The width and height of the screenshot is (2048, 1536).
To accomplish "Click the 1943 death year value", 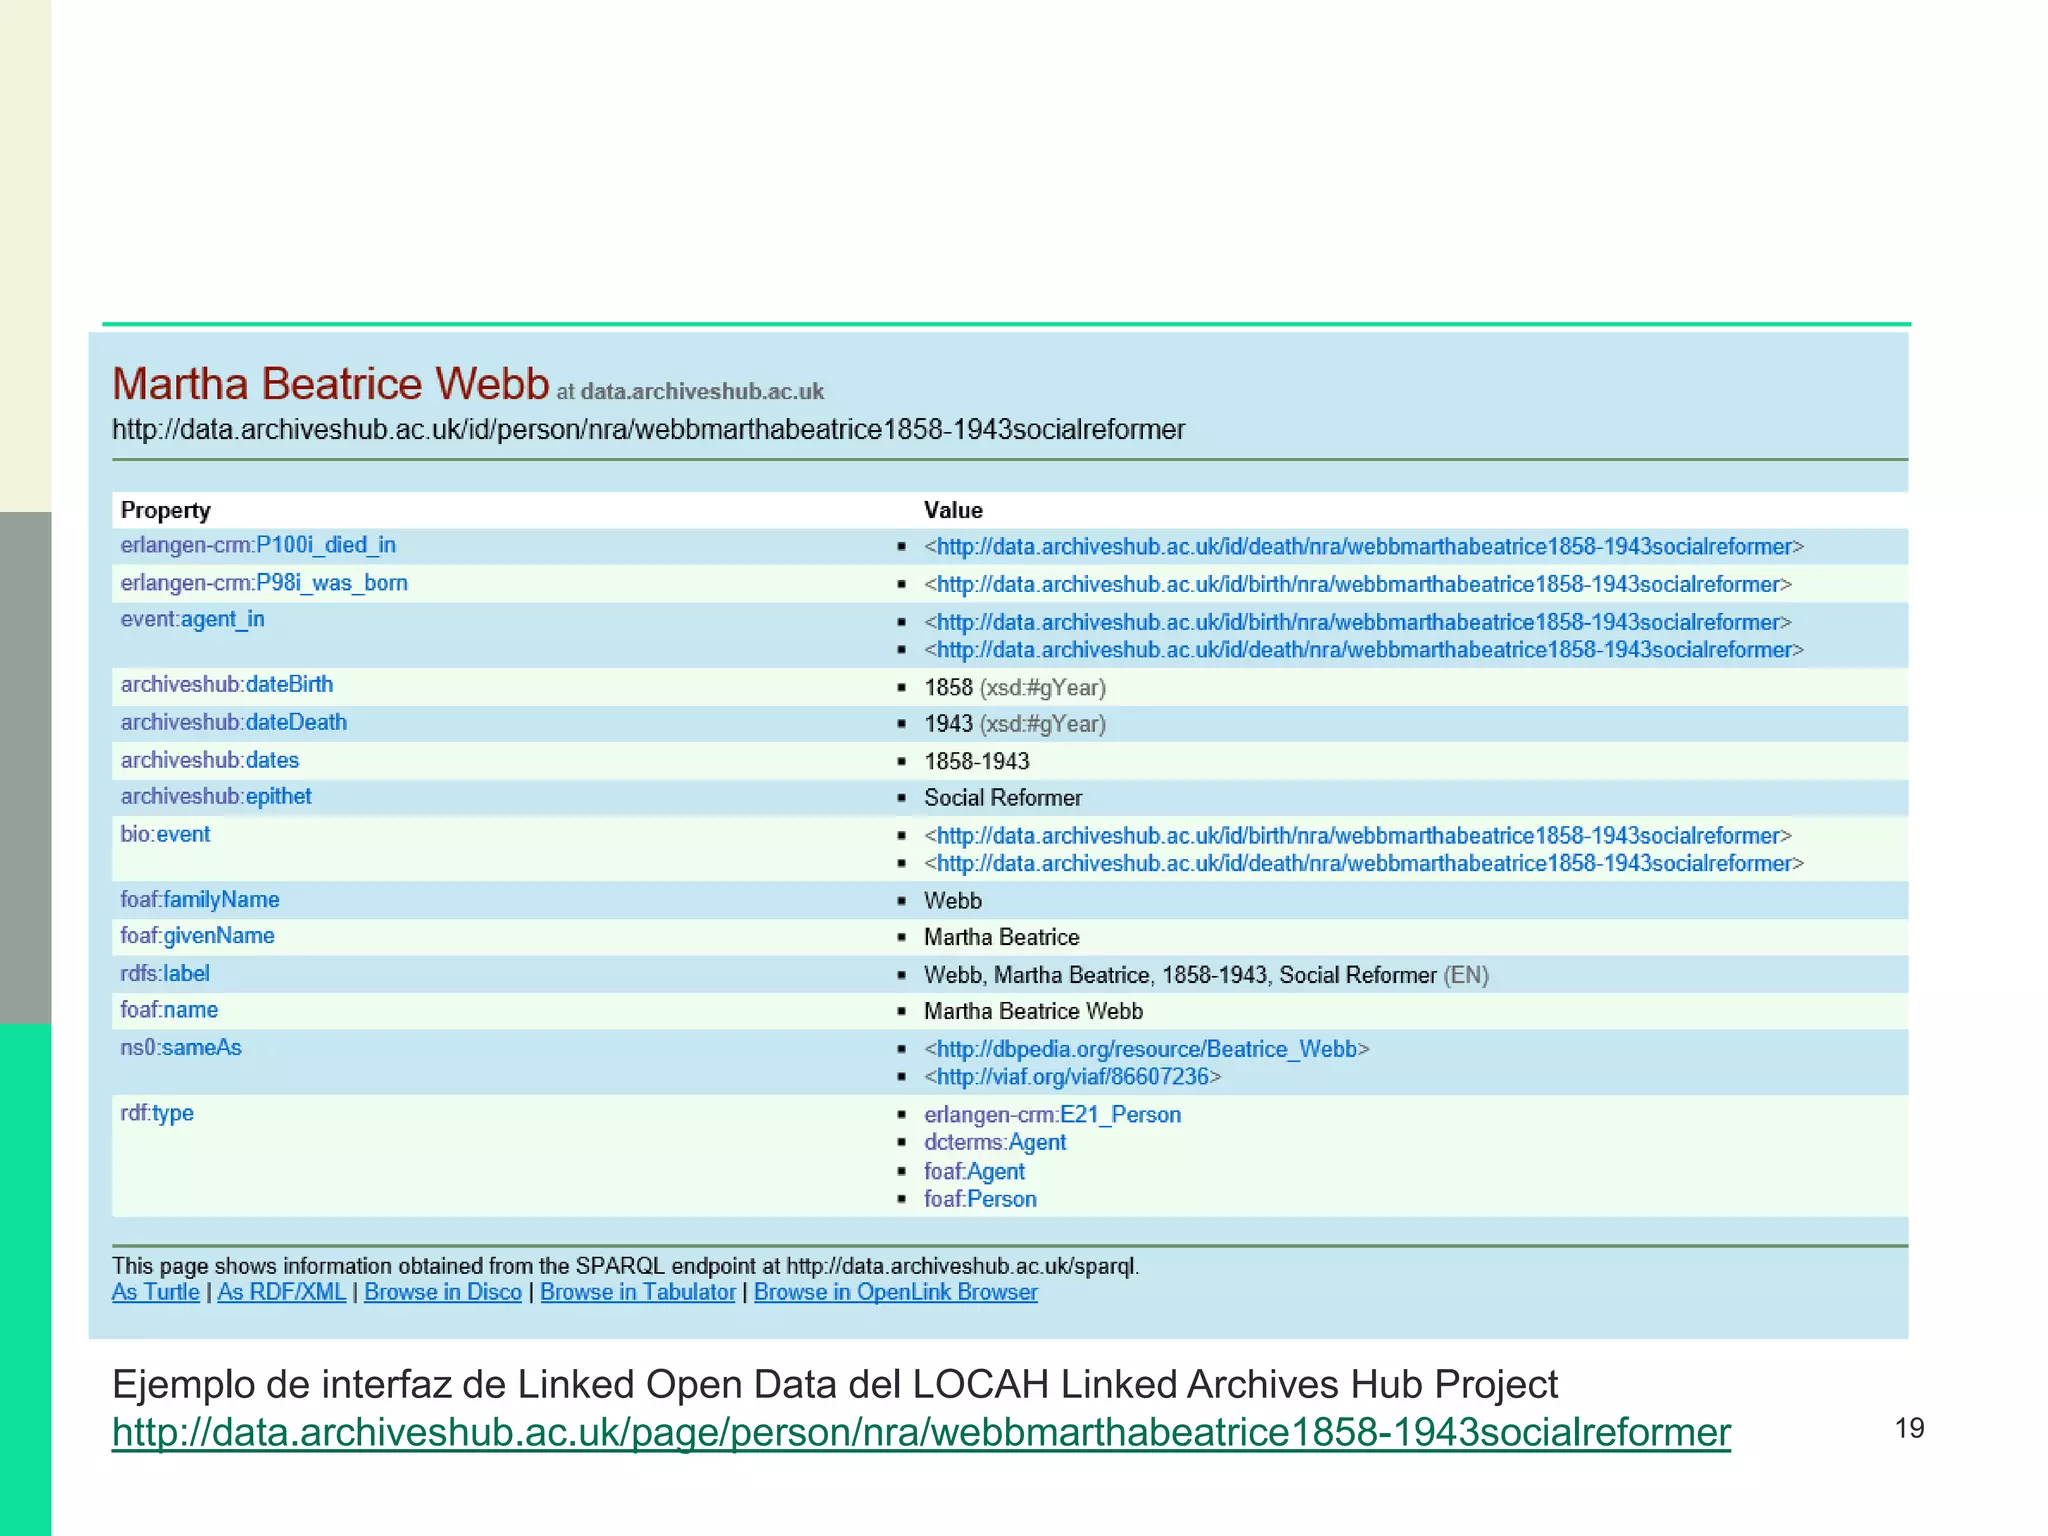I will pos(948,724).
